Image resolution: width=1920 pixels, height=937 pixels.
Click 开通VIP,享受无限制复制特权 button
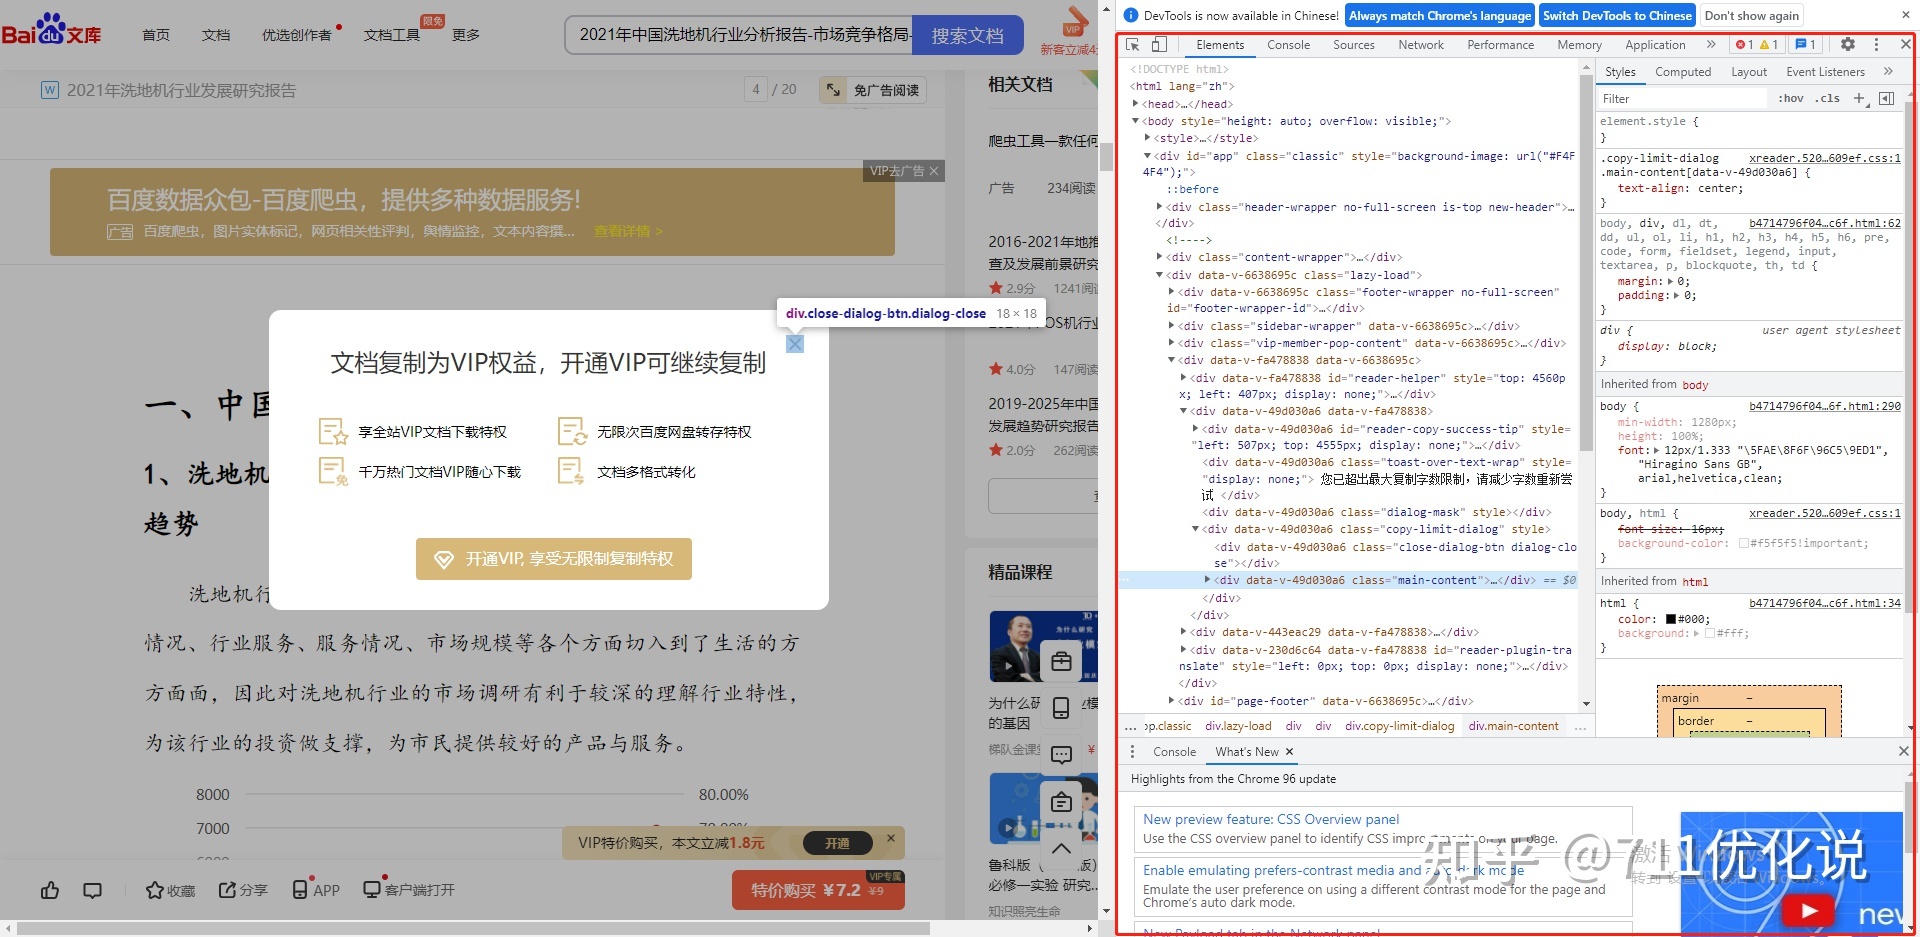click(x=554, y=559)
